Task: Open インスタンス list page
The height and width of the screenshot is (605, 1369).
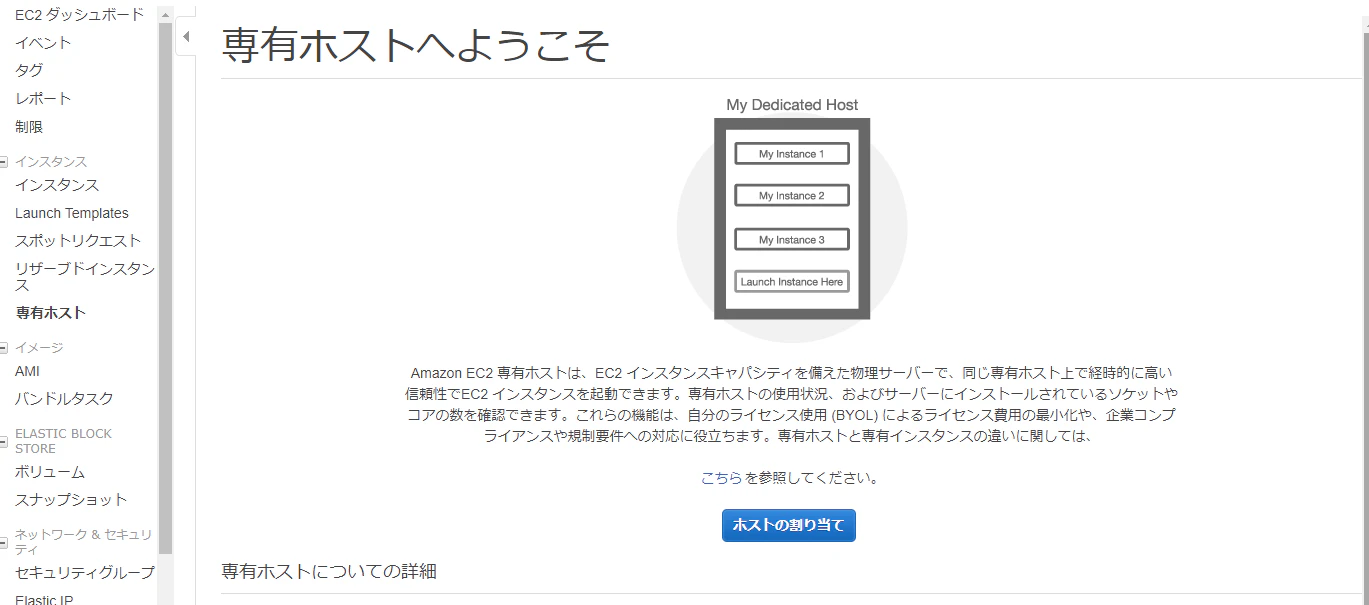Action: point(57,185)
